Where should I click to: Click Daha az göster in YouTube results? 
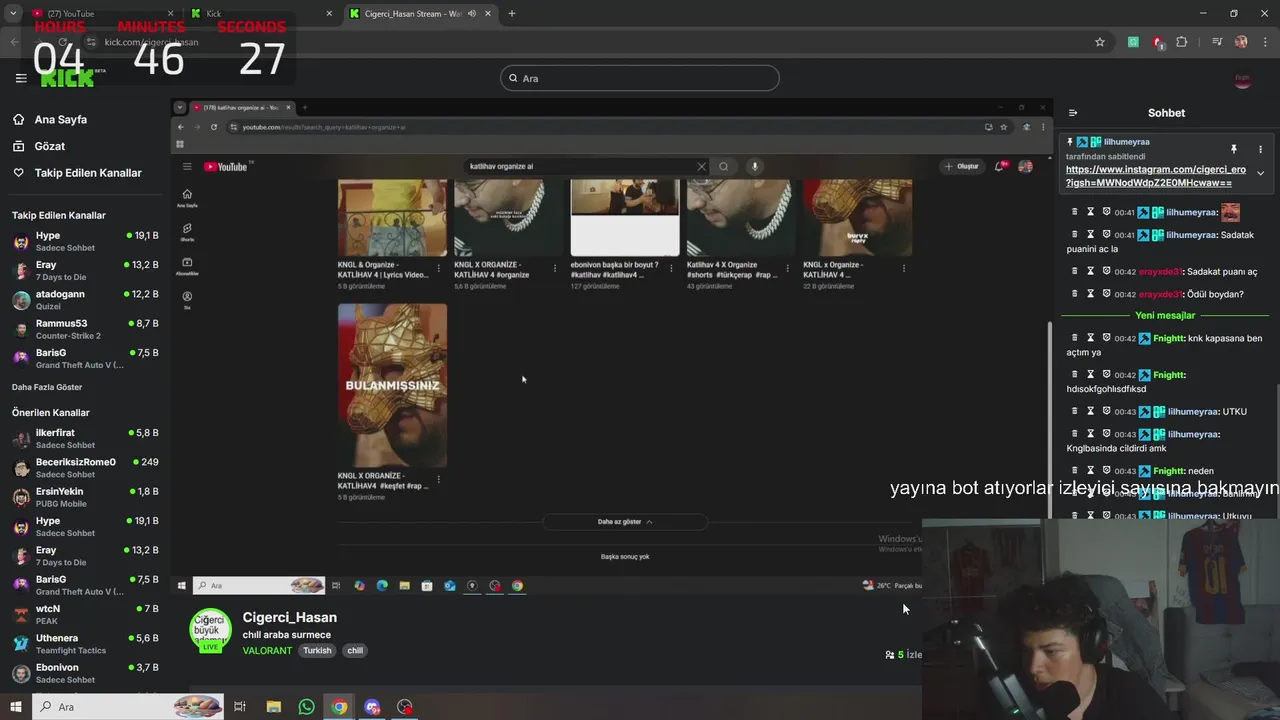point(625,522)
